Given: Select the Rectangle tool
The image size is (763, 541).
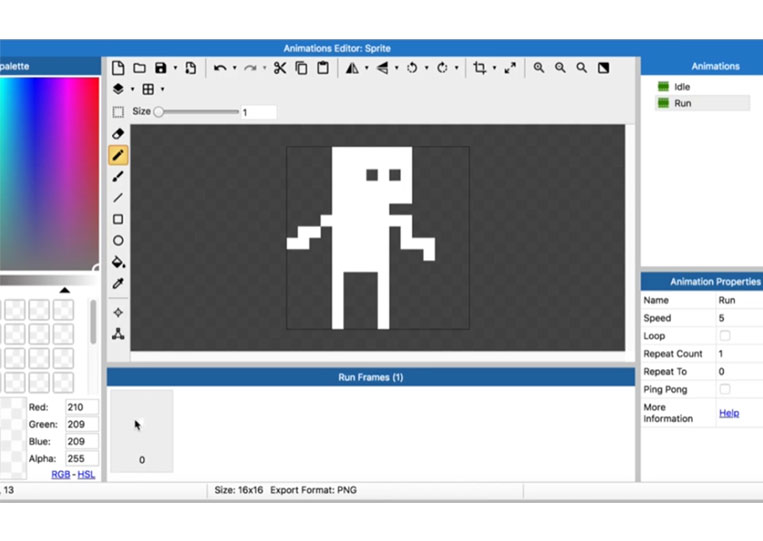Looking at the screenshot, I should (118, 219).
